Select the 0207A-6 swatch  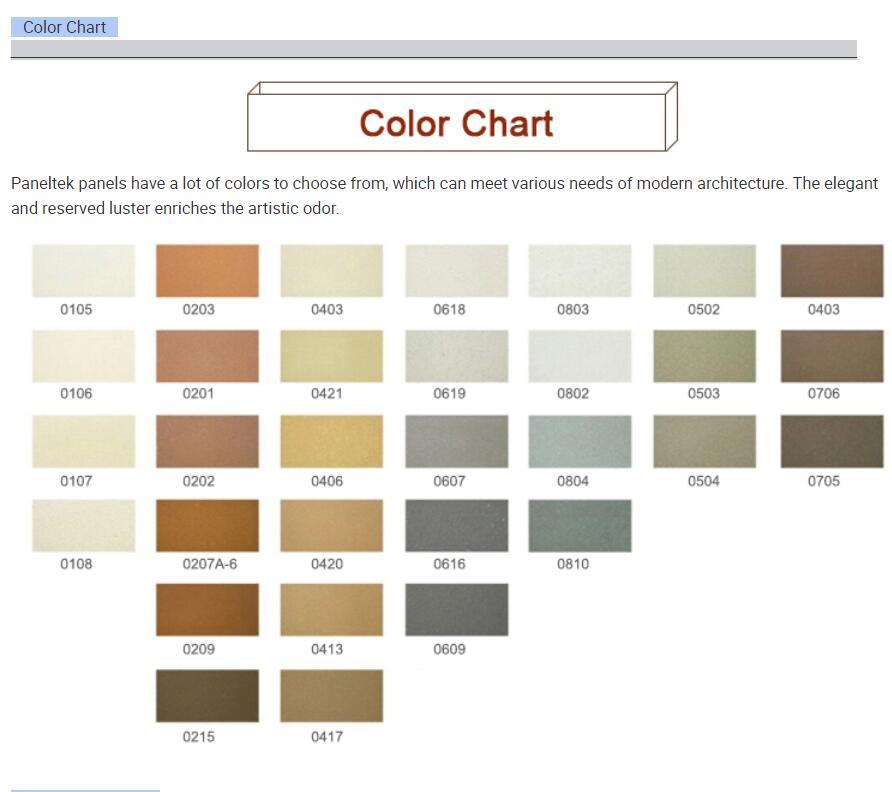[x=208, y=526]
